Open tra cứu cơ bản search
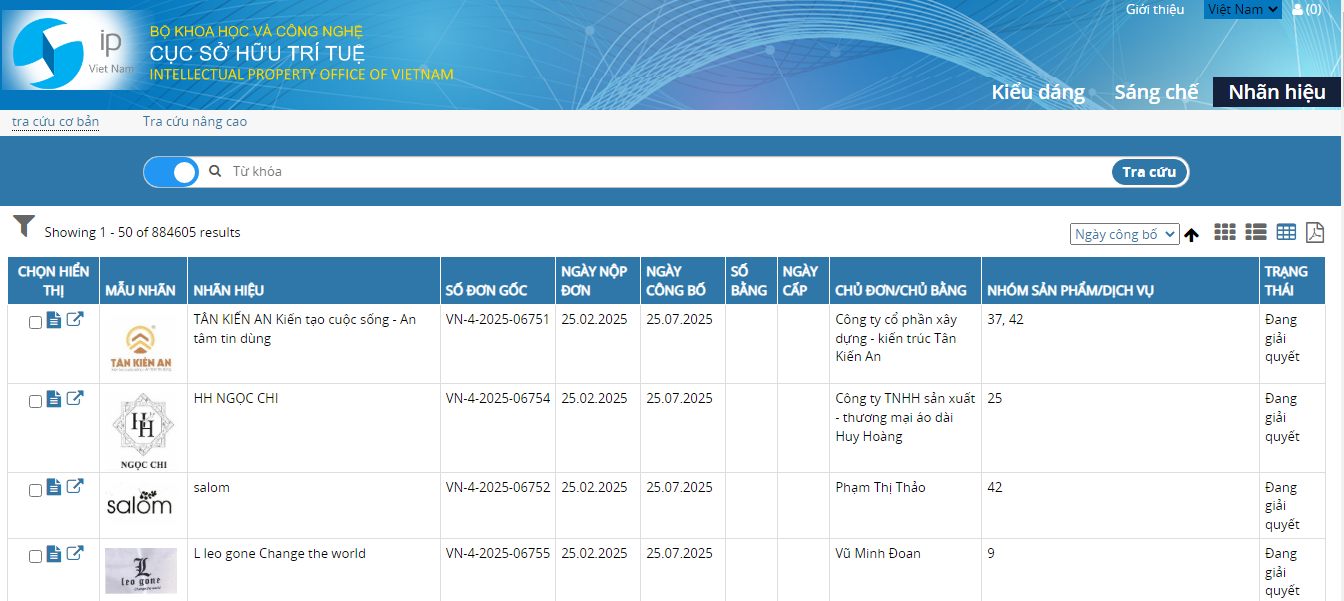The width and height of the screenshot is (1344, 601). [56, 122]
